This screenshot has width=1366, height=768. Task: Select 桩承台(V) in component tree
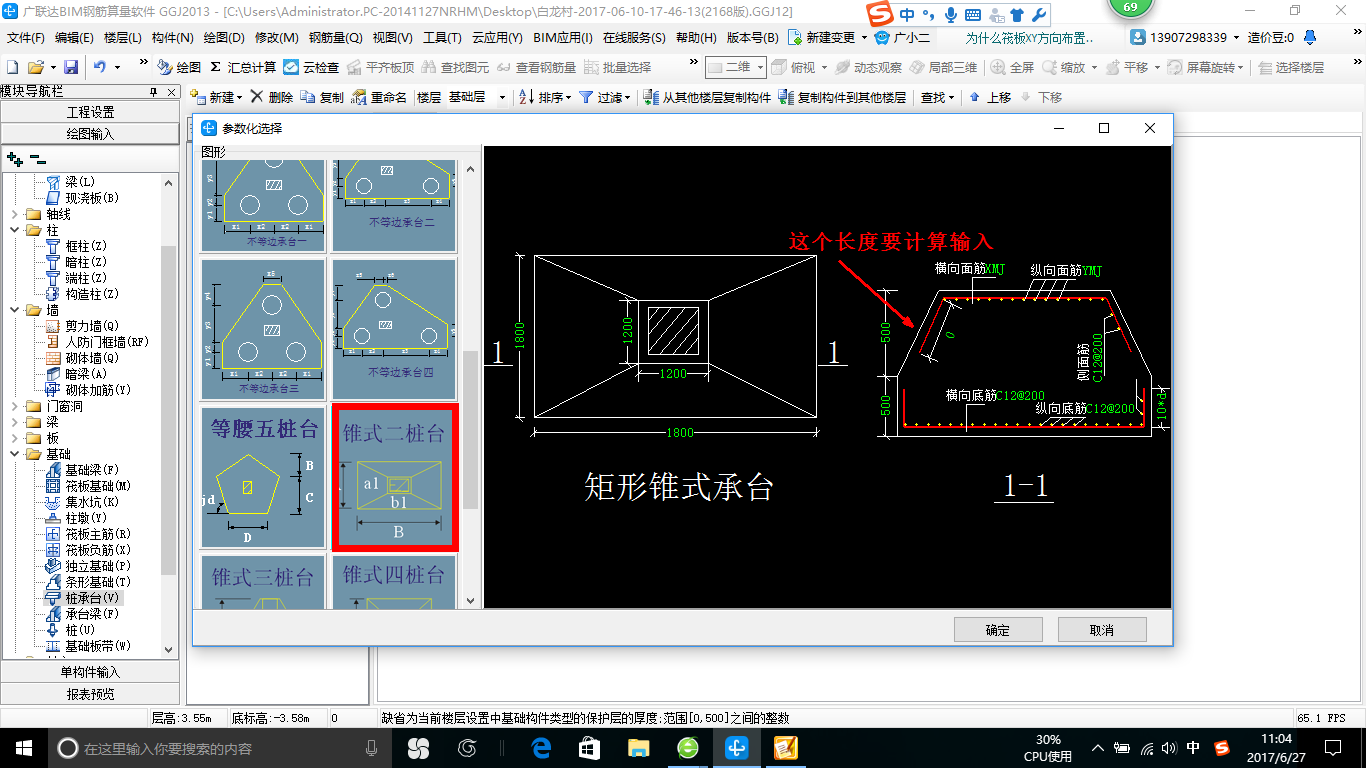click(x=92, y=598)
